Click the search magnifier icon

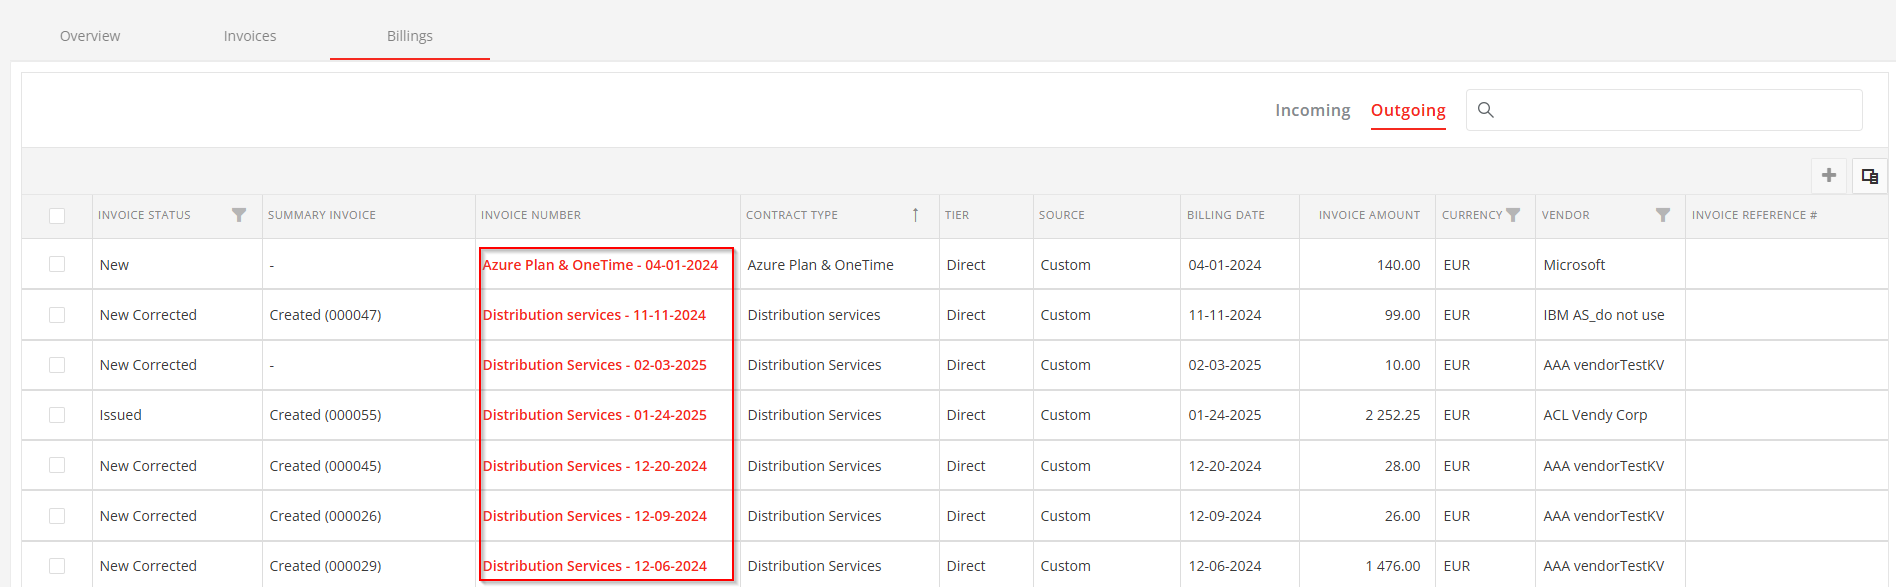[x=1486, y=110]
